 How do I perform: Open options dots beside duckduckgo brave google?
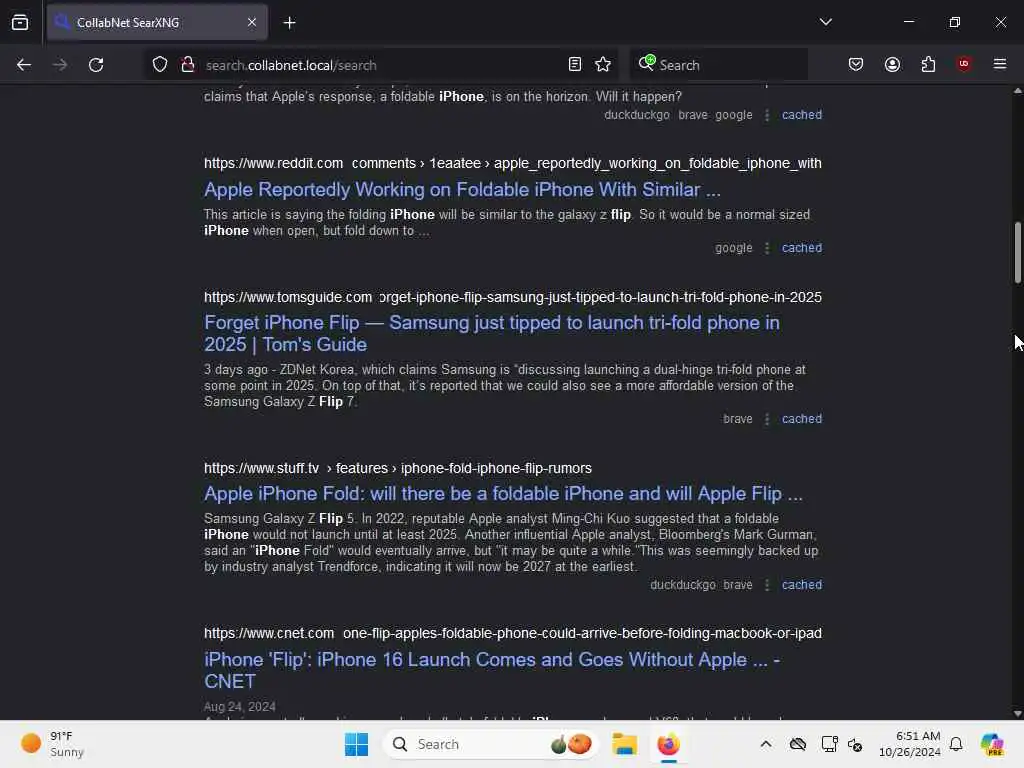click(x=767, y=115)
